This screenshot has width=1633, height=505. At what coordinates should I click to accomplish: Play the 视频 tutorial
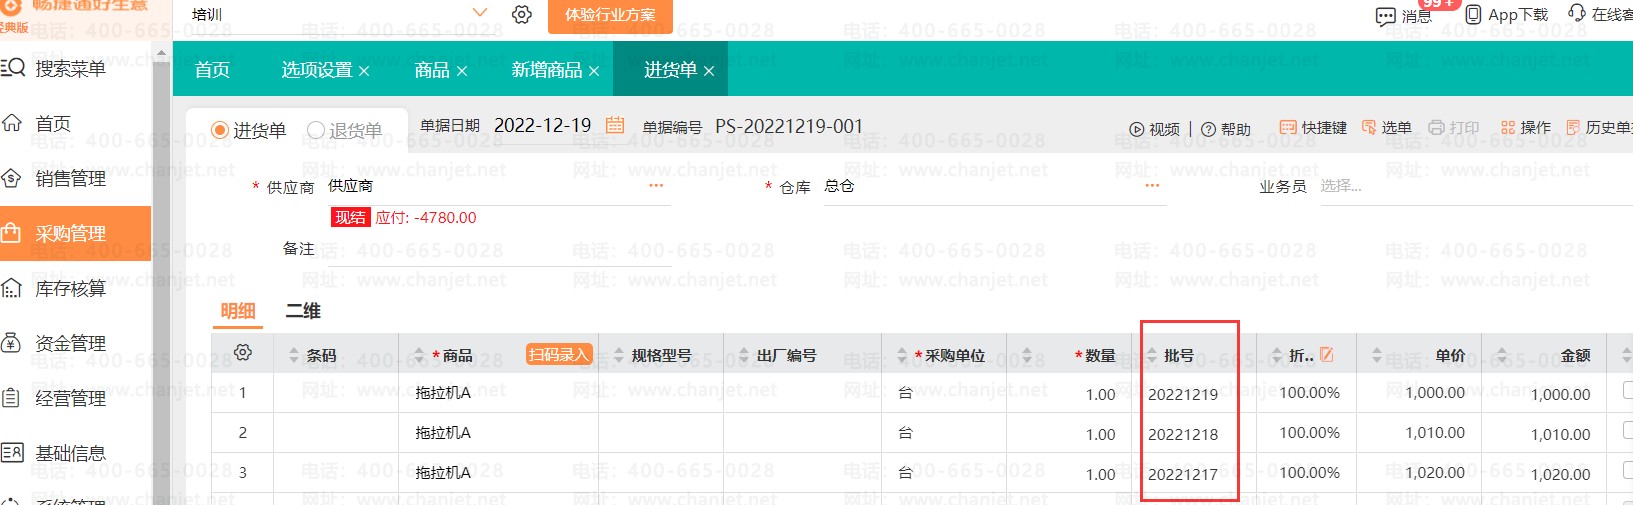(1154, 129)
